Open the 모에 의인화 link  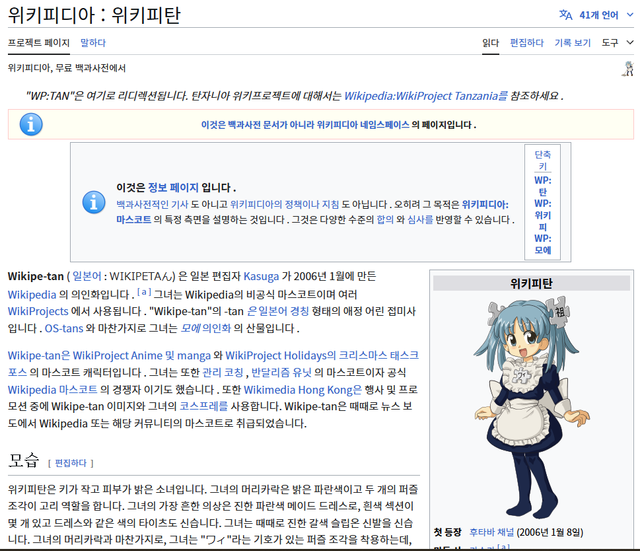206,328
